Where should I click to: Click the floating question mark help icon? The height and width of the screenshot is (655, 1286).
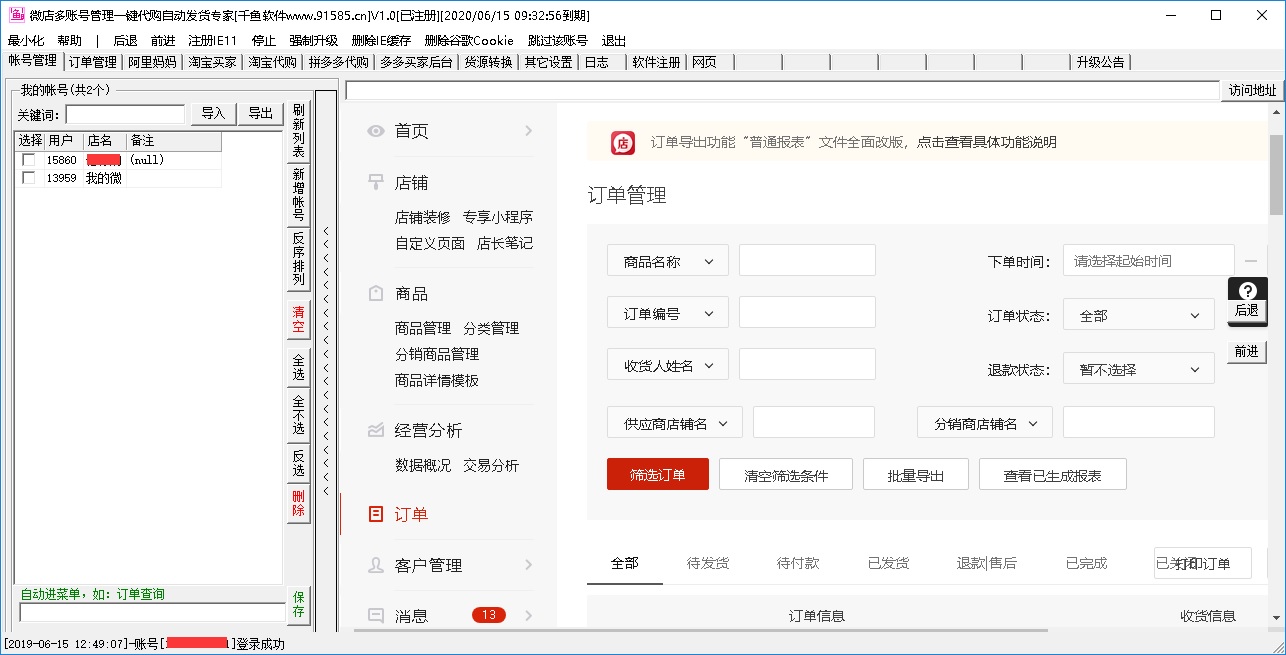pyautogui.click(x=1246, y=291)
